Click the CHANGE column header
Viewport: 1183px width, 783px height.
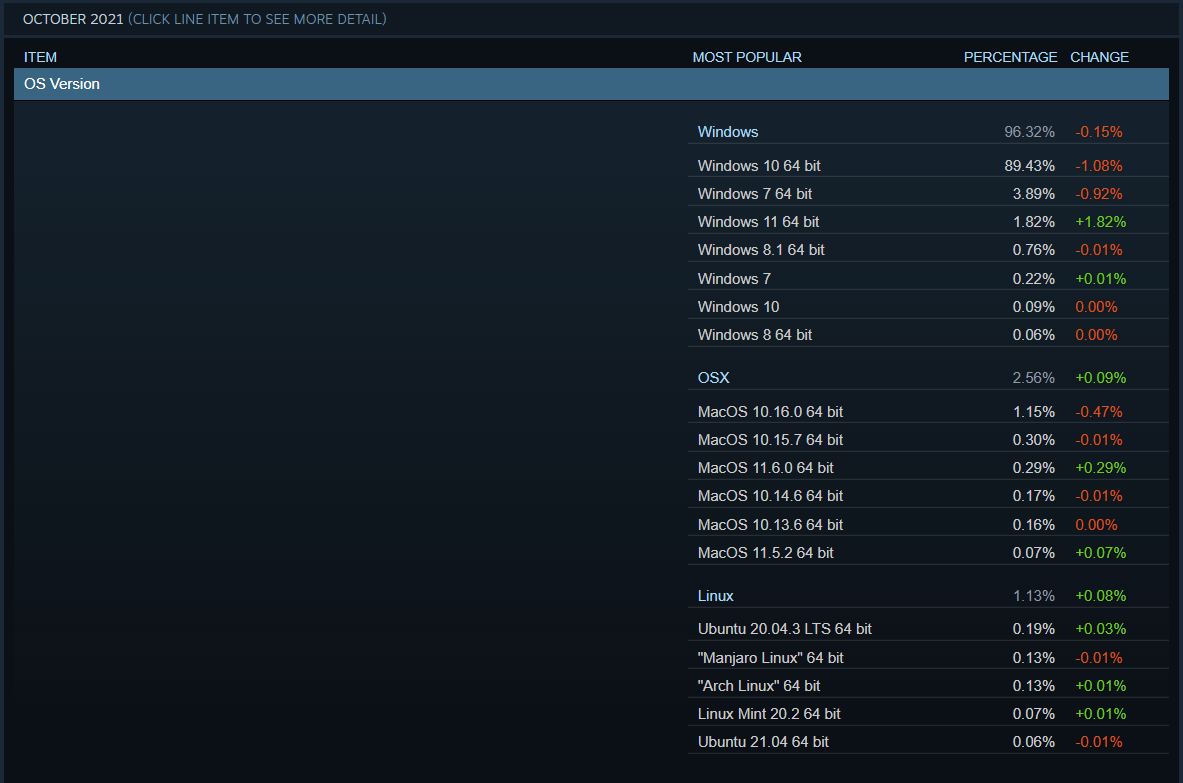click(1099, 57)
